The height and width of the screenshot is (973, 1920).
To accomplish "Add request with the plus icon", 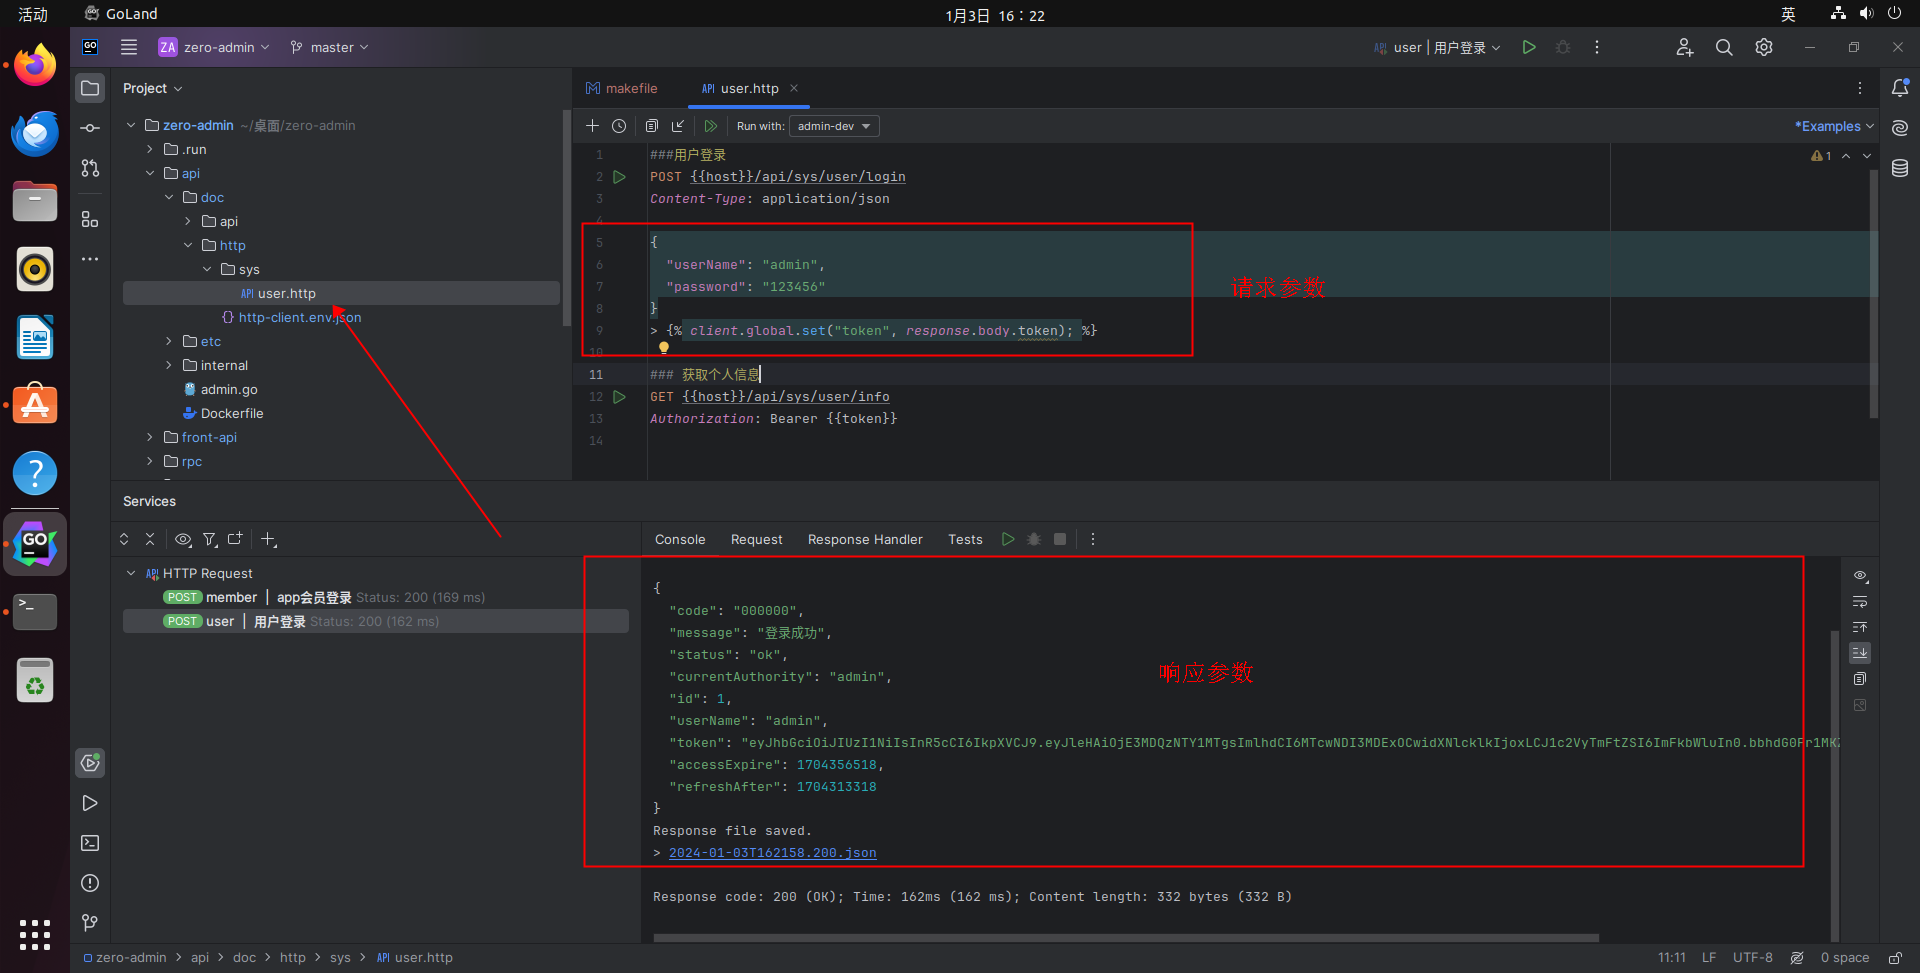I will tap(592, 126).
